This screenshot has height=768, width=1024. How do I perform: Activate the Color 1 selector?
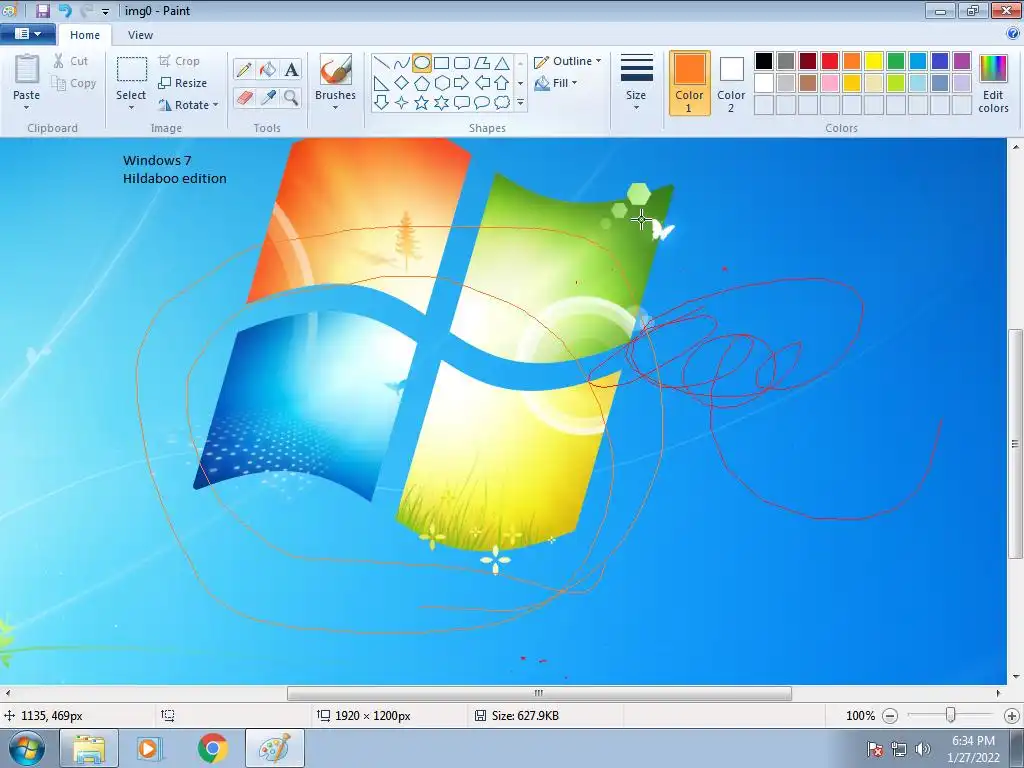690,84
